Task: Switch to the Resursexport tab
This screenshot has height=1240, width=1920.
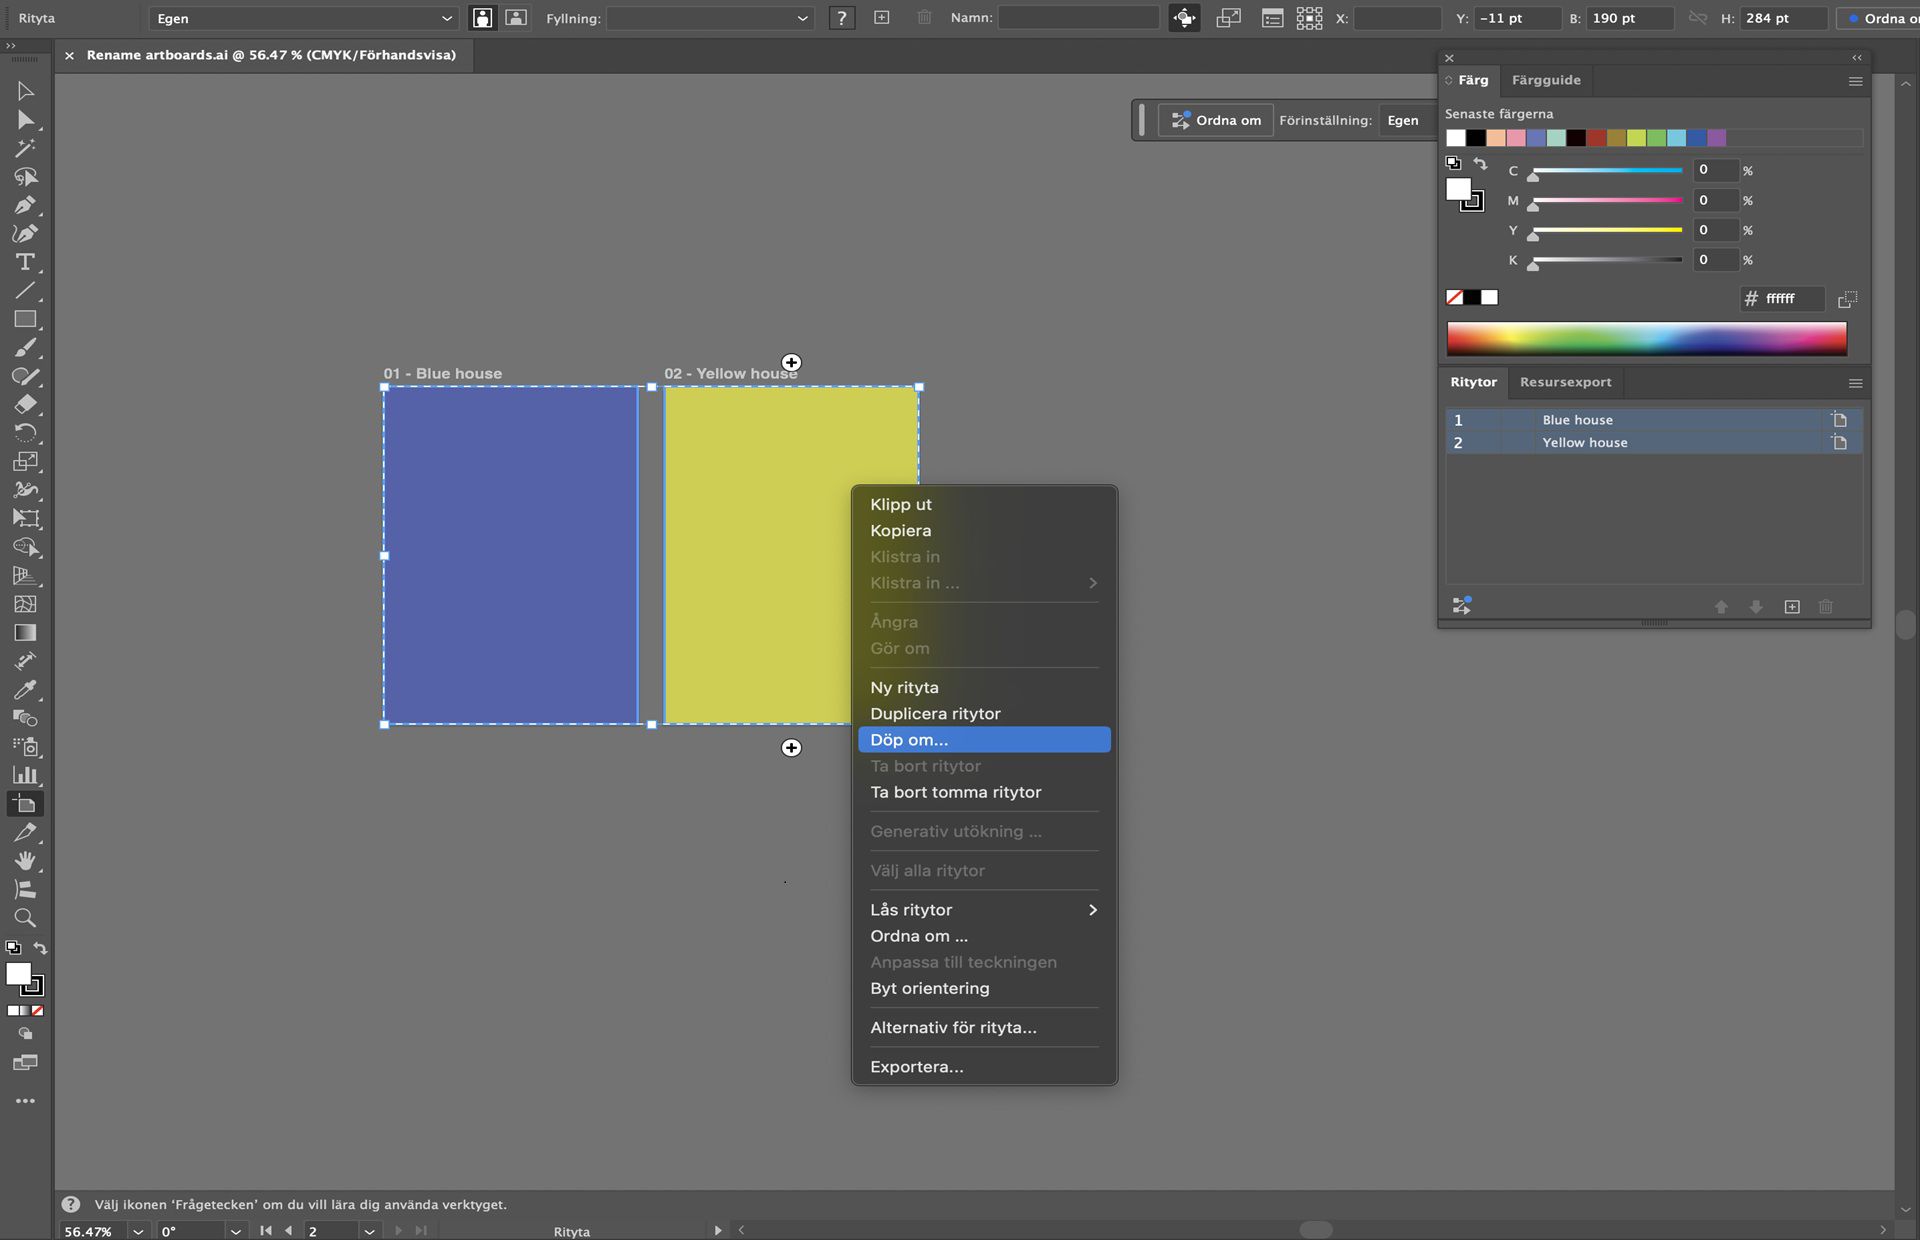Action: (1565, 382)
